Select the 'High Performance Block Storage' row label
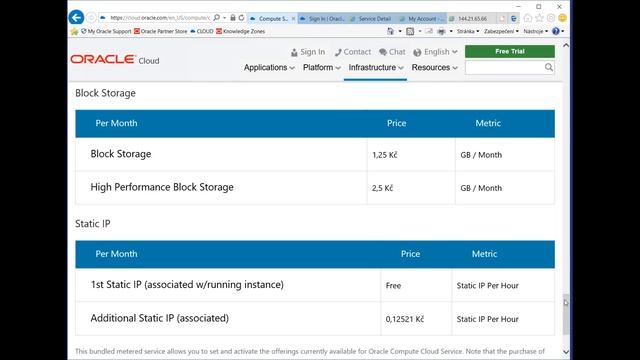The width and height of the screenshot is (640, 360). [x=162, y=187]
